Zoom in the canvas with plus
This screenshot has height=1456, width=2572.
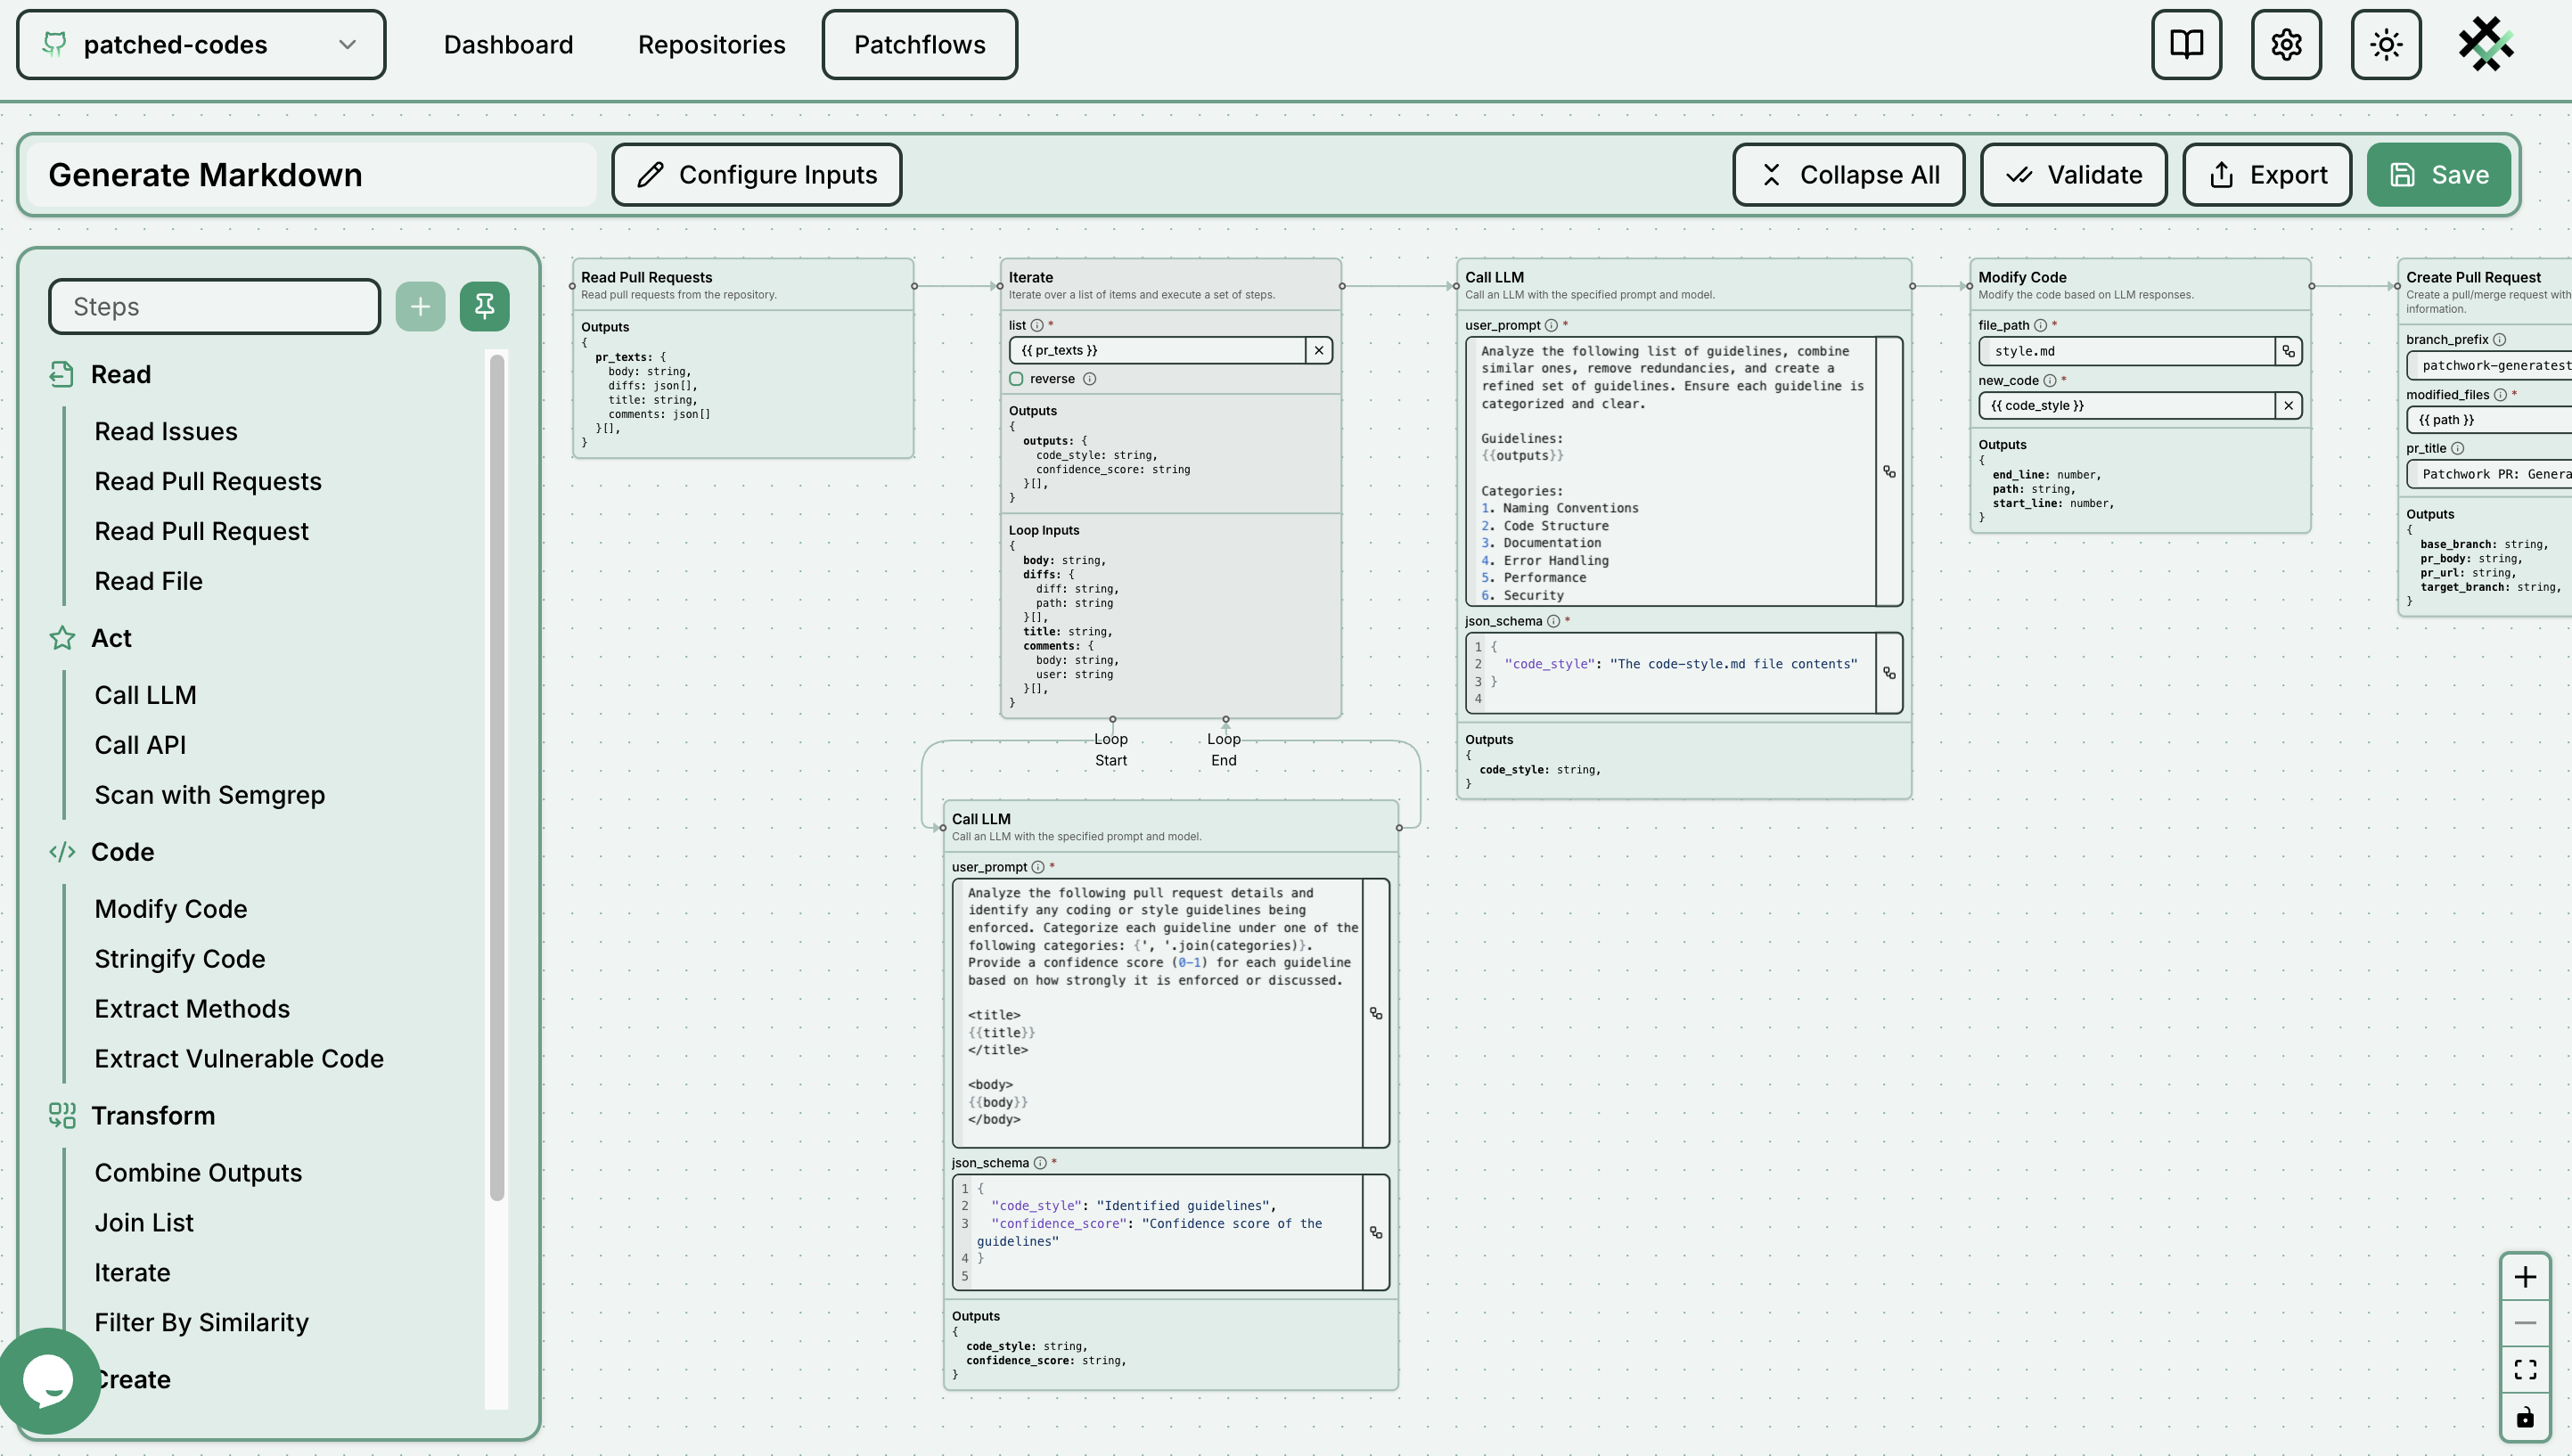click(x=2525, y=1277)
